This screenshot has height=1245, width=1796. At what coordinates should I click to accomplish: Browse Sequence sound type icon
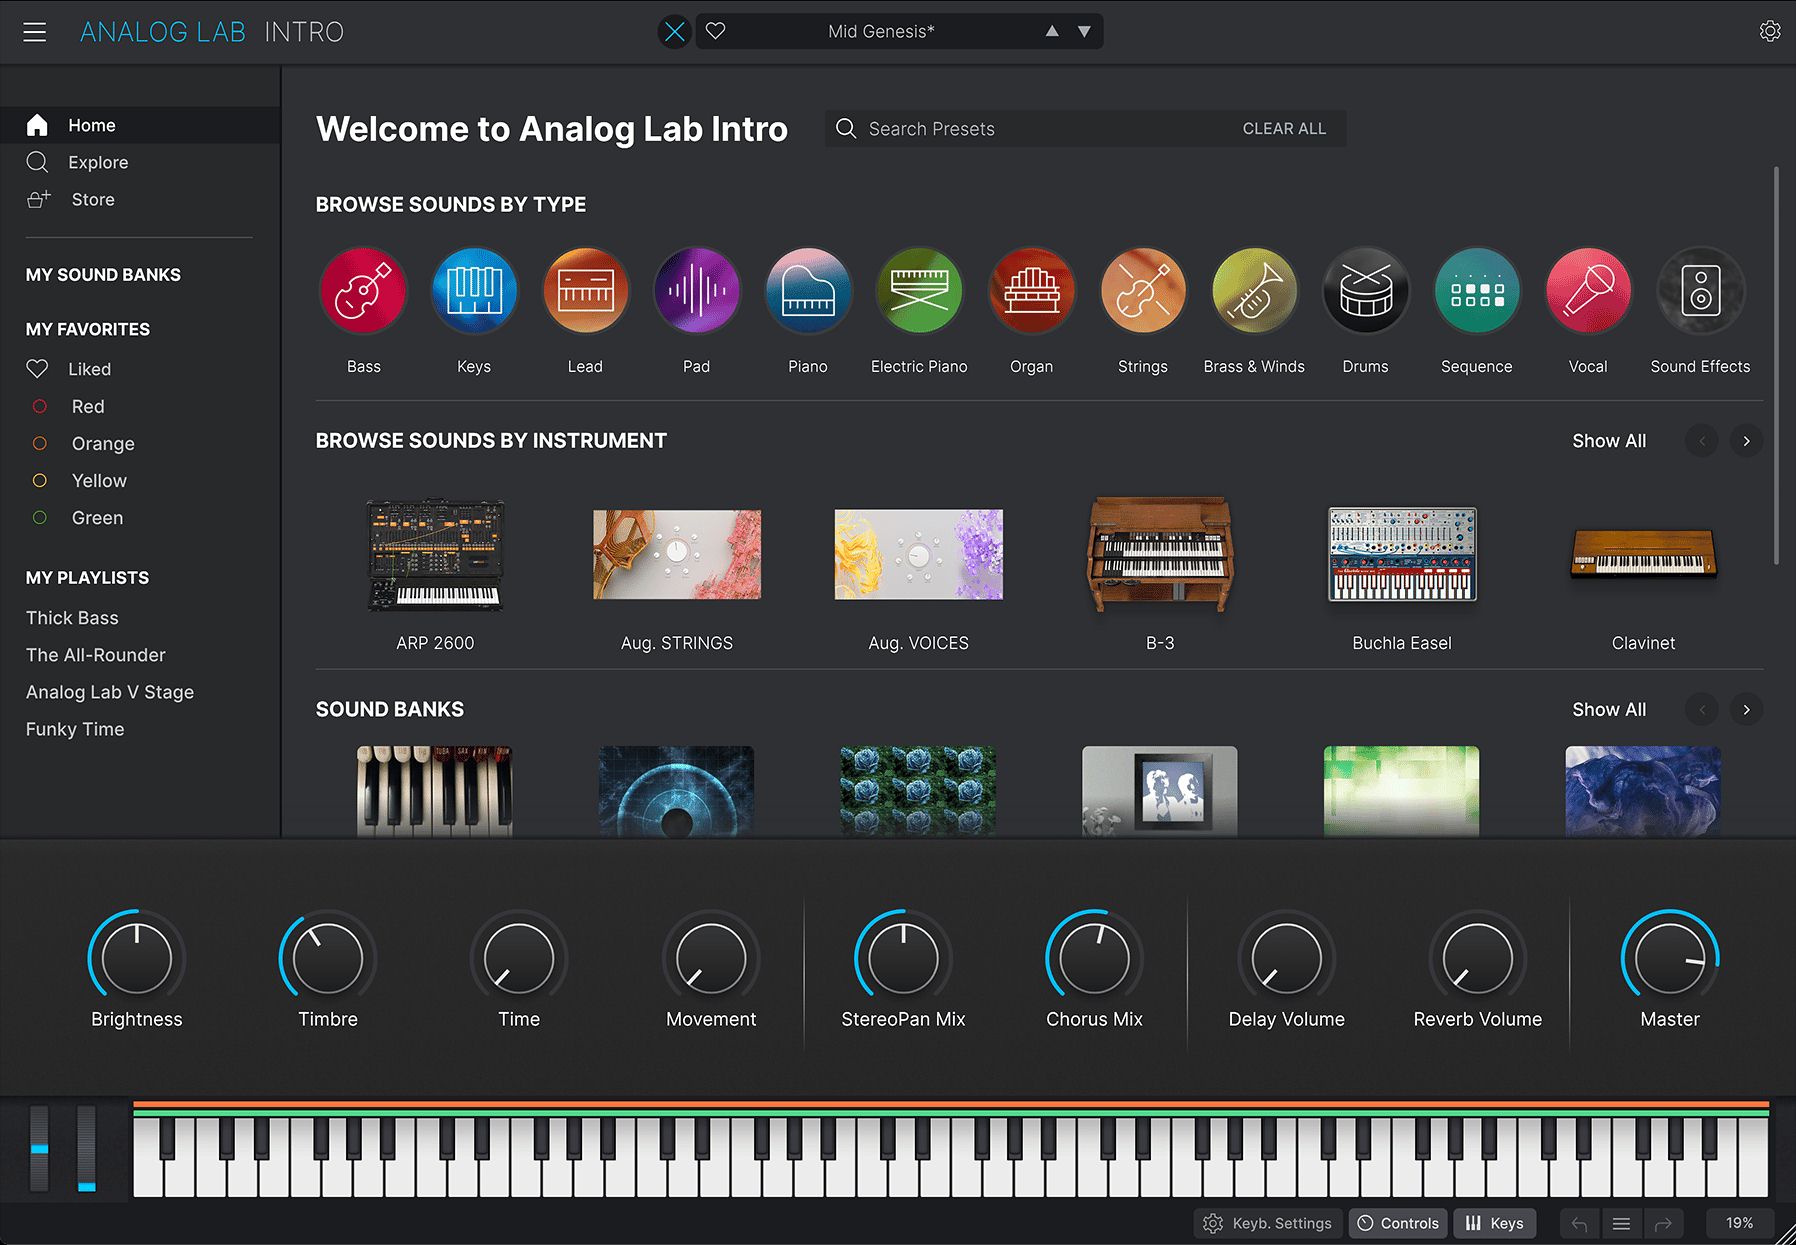(1477, 291)
